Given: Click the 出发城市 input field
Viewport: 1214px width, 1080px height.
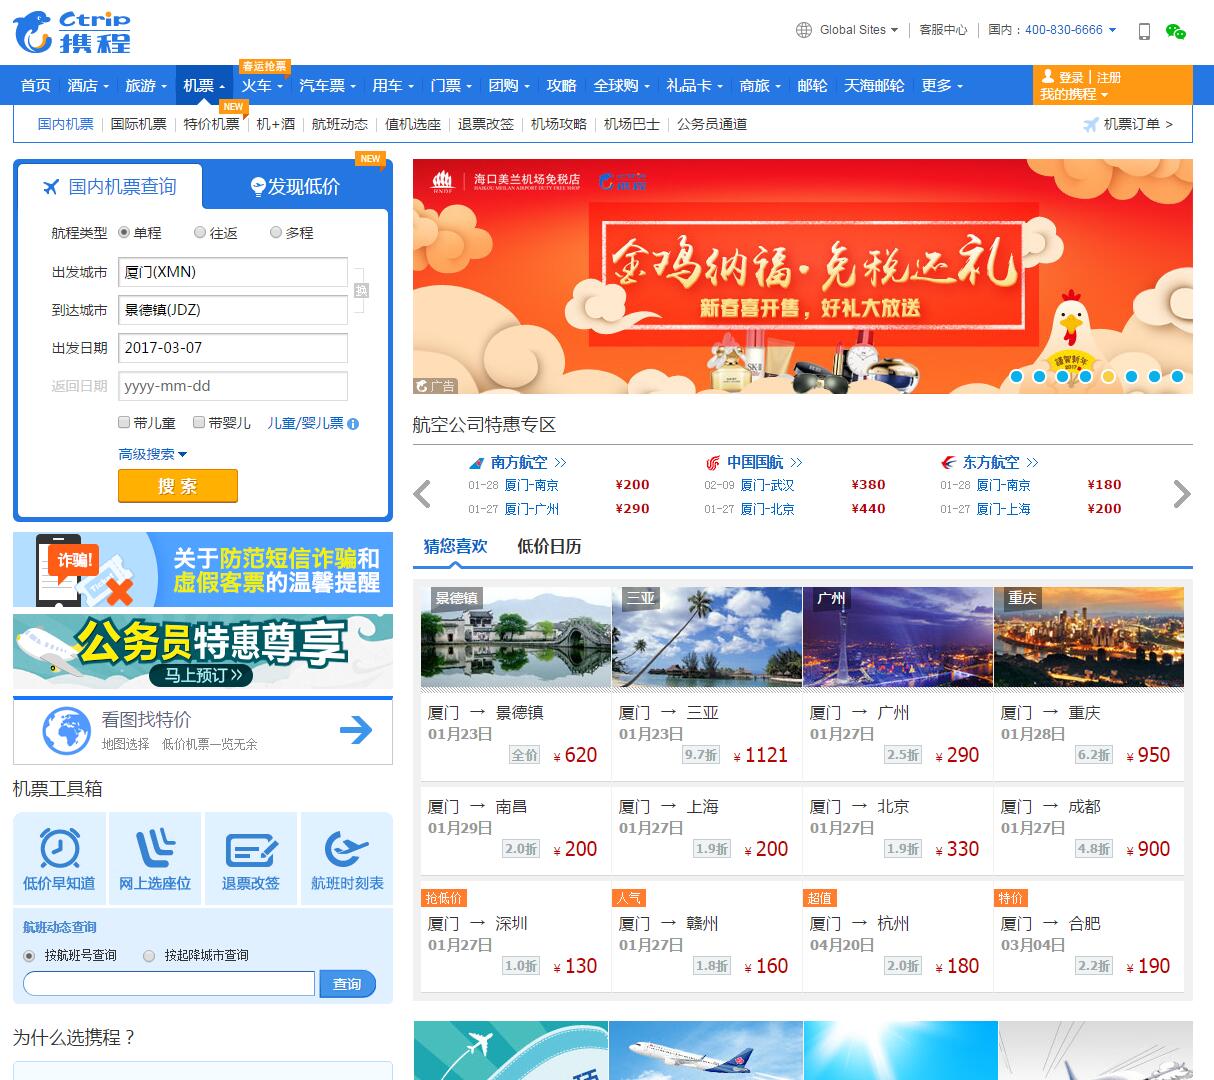Looking at the screenshot, I should coord(233,272).
